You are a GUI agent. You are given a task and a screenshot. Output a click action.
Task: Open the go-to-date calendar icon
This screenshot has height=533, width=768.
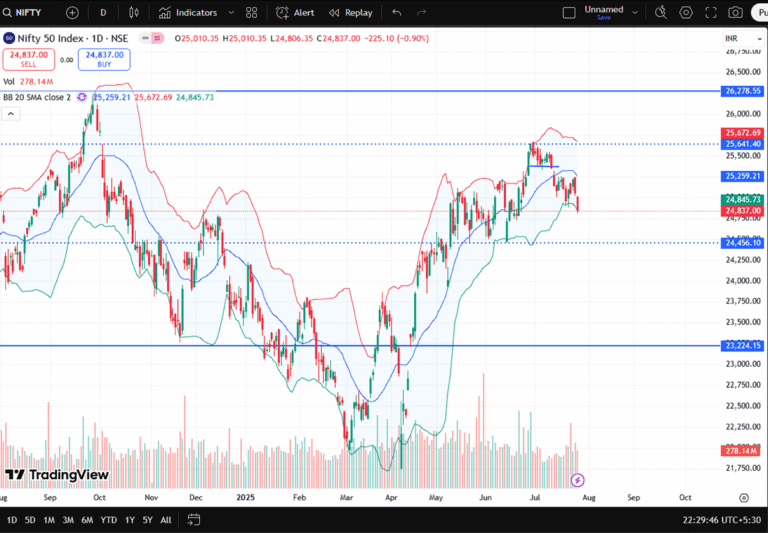[193, 520]
